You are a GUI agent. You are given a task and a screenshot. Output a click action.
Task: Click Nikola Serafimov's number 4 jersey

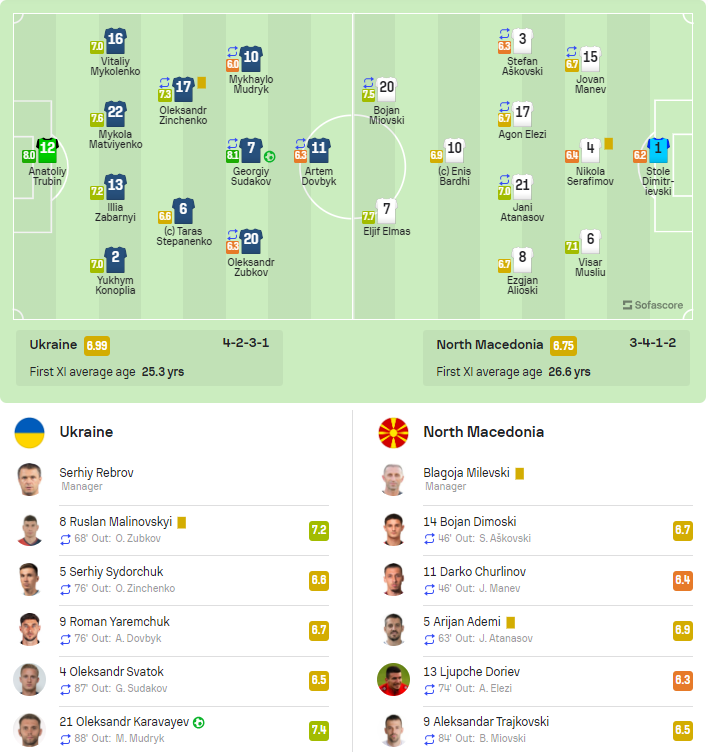(x=590, y=150)
